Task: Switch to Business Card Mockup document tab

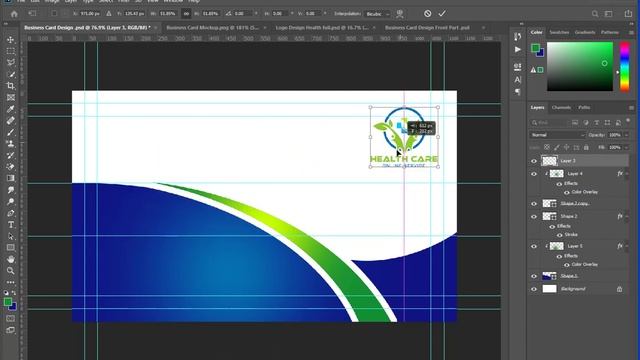Action: point(213,28)
